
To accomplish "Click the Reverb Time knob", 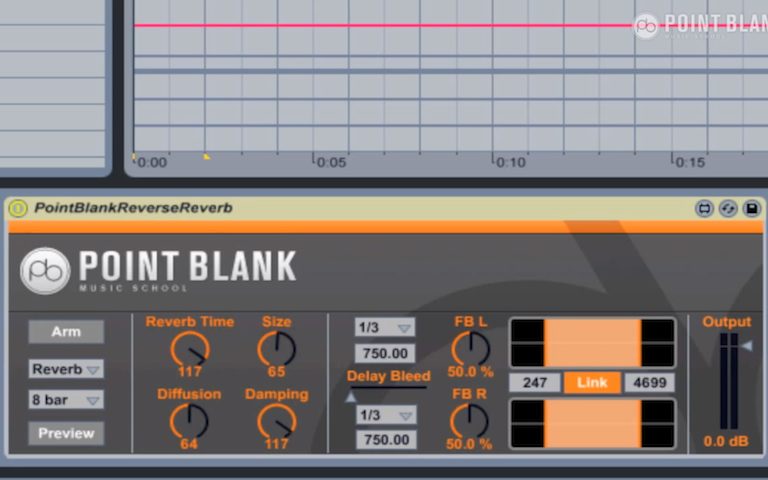I will click(190, 349).
